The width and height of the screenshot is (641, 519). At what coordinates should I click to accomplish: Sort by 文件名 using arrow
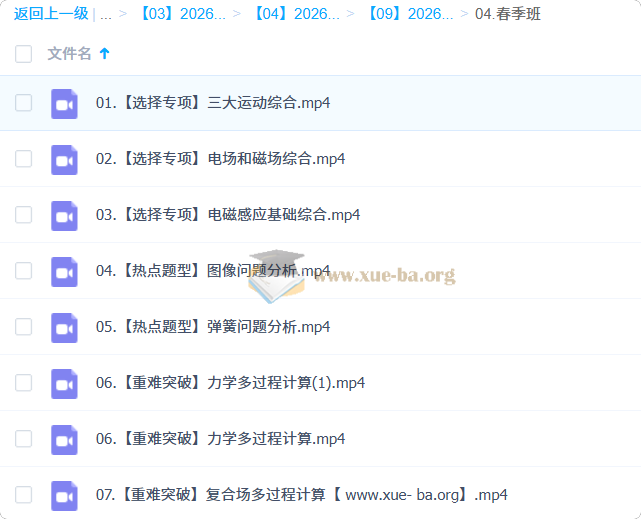[105, 54]
